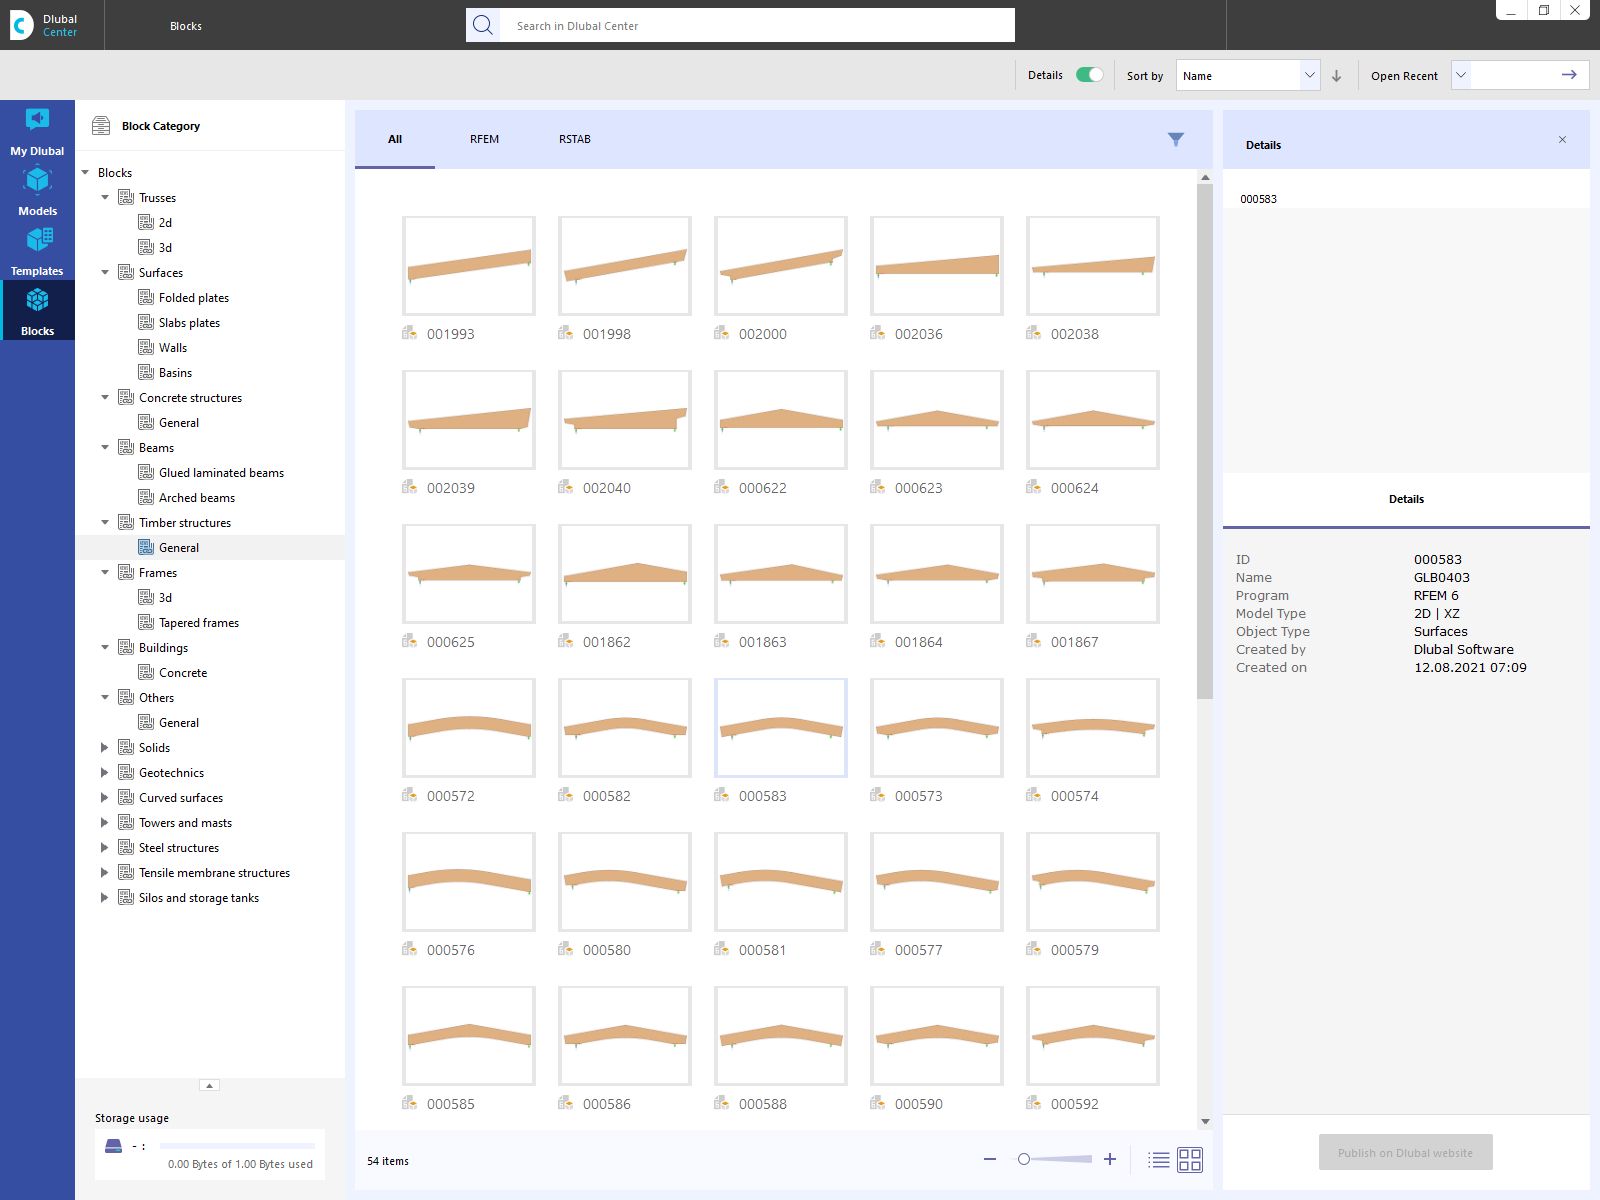Collapse the storage usage panel arrow
Image resolution: width=1600 pixels, height=1200 pixels.
click(209, 1085)
